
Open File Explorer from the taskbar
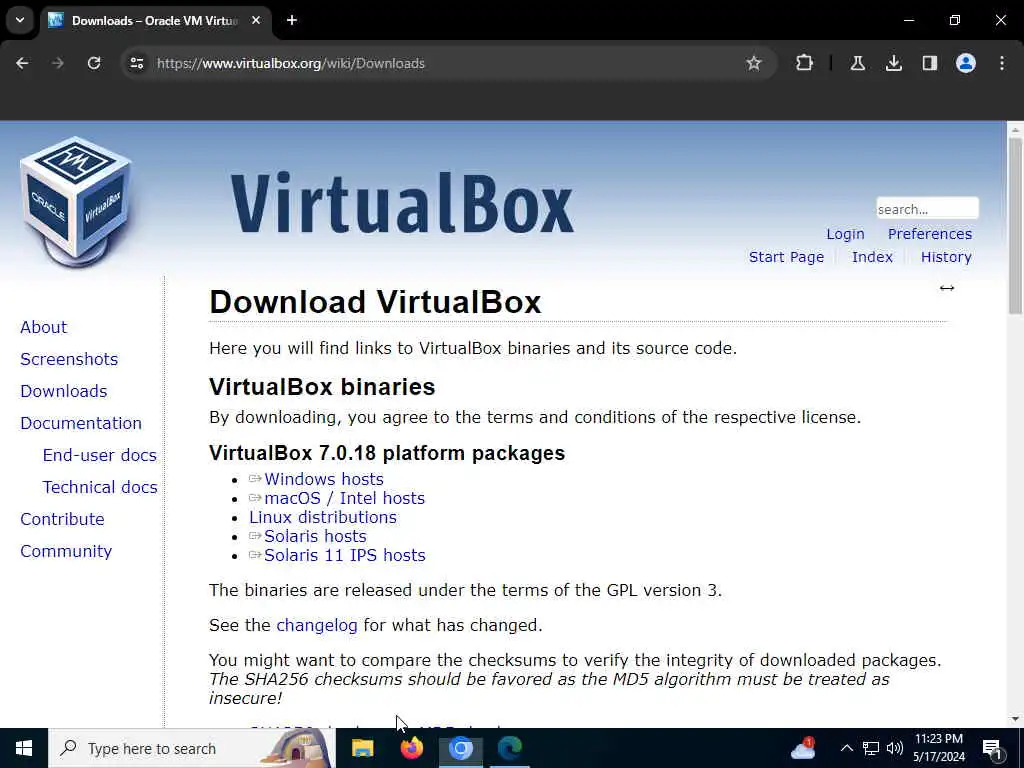click(x=362, y=748)
